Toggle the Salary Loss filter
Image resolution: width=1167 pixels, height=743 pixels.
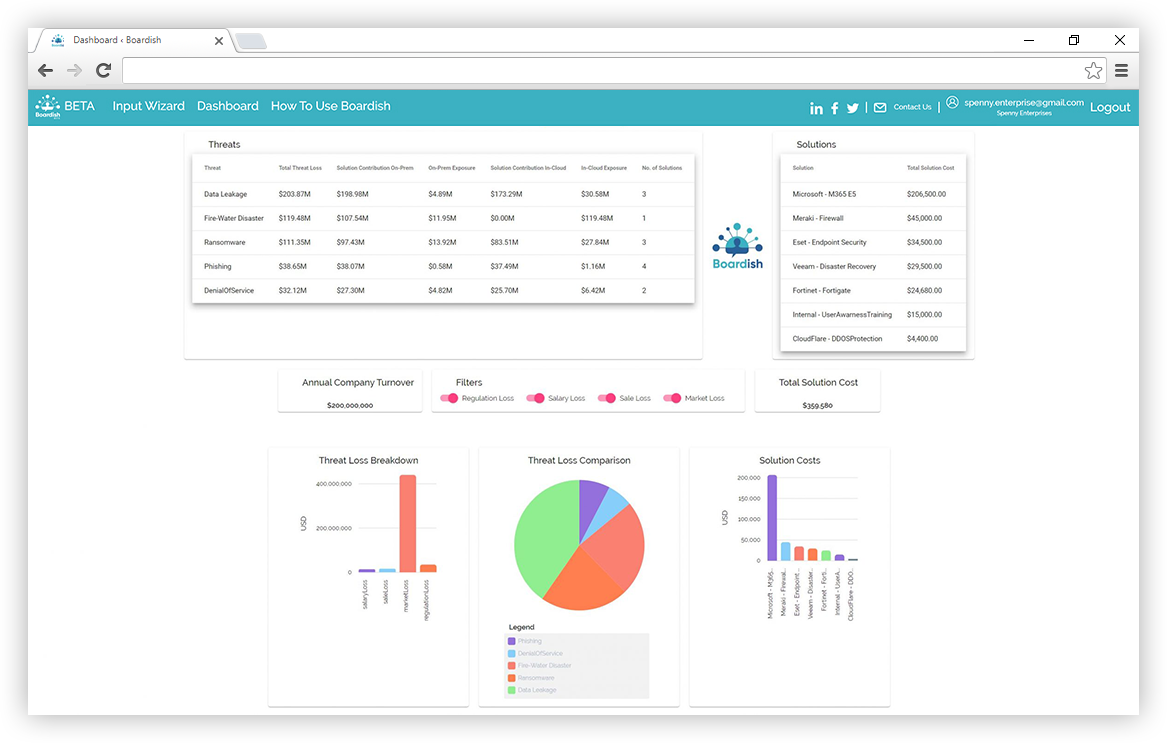tap(535, 398)
